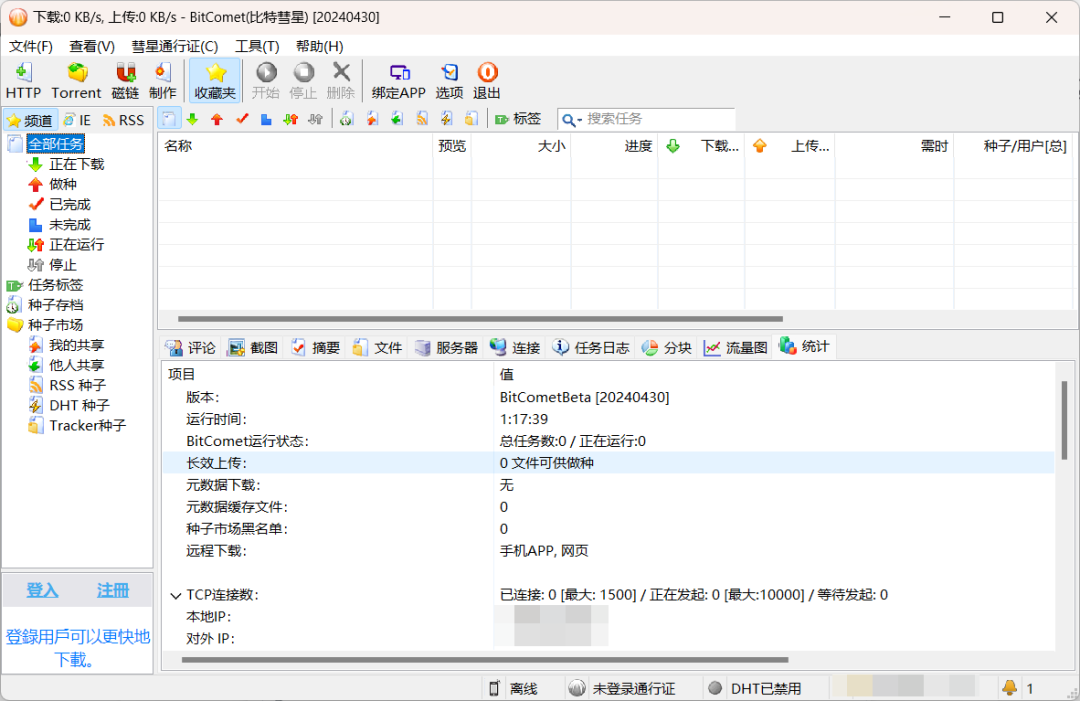The width and height of the screenshot is (1080, 701).
Task: Switch to the 评论 tab
Action: [x=191, y=348]
